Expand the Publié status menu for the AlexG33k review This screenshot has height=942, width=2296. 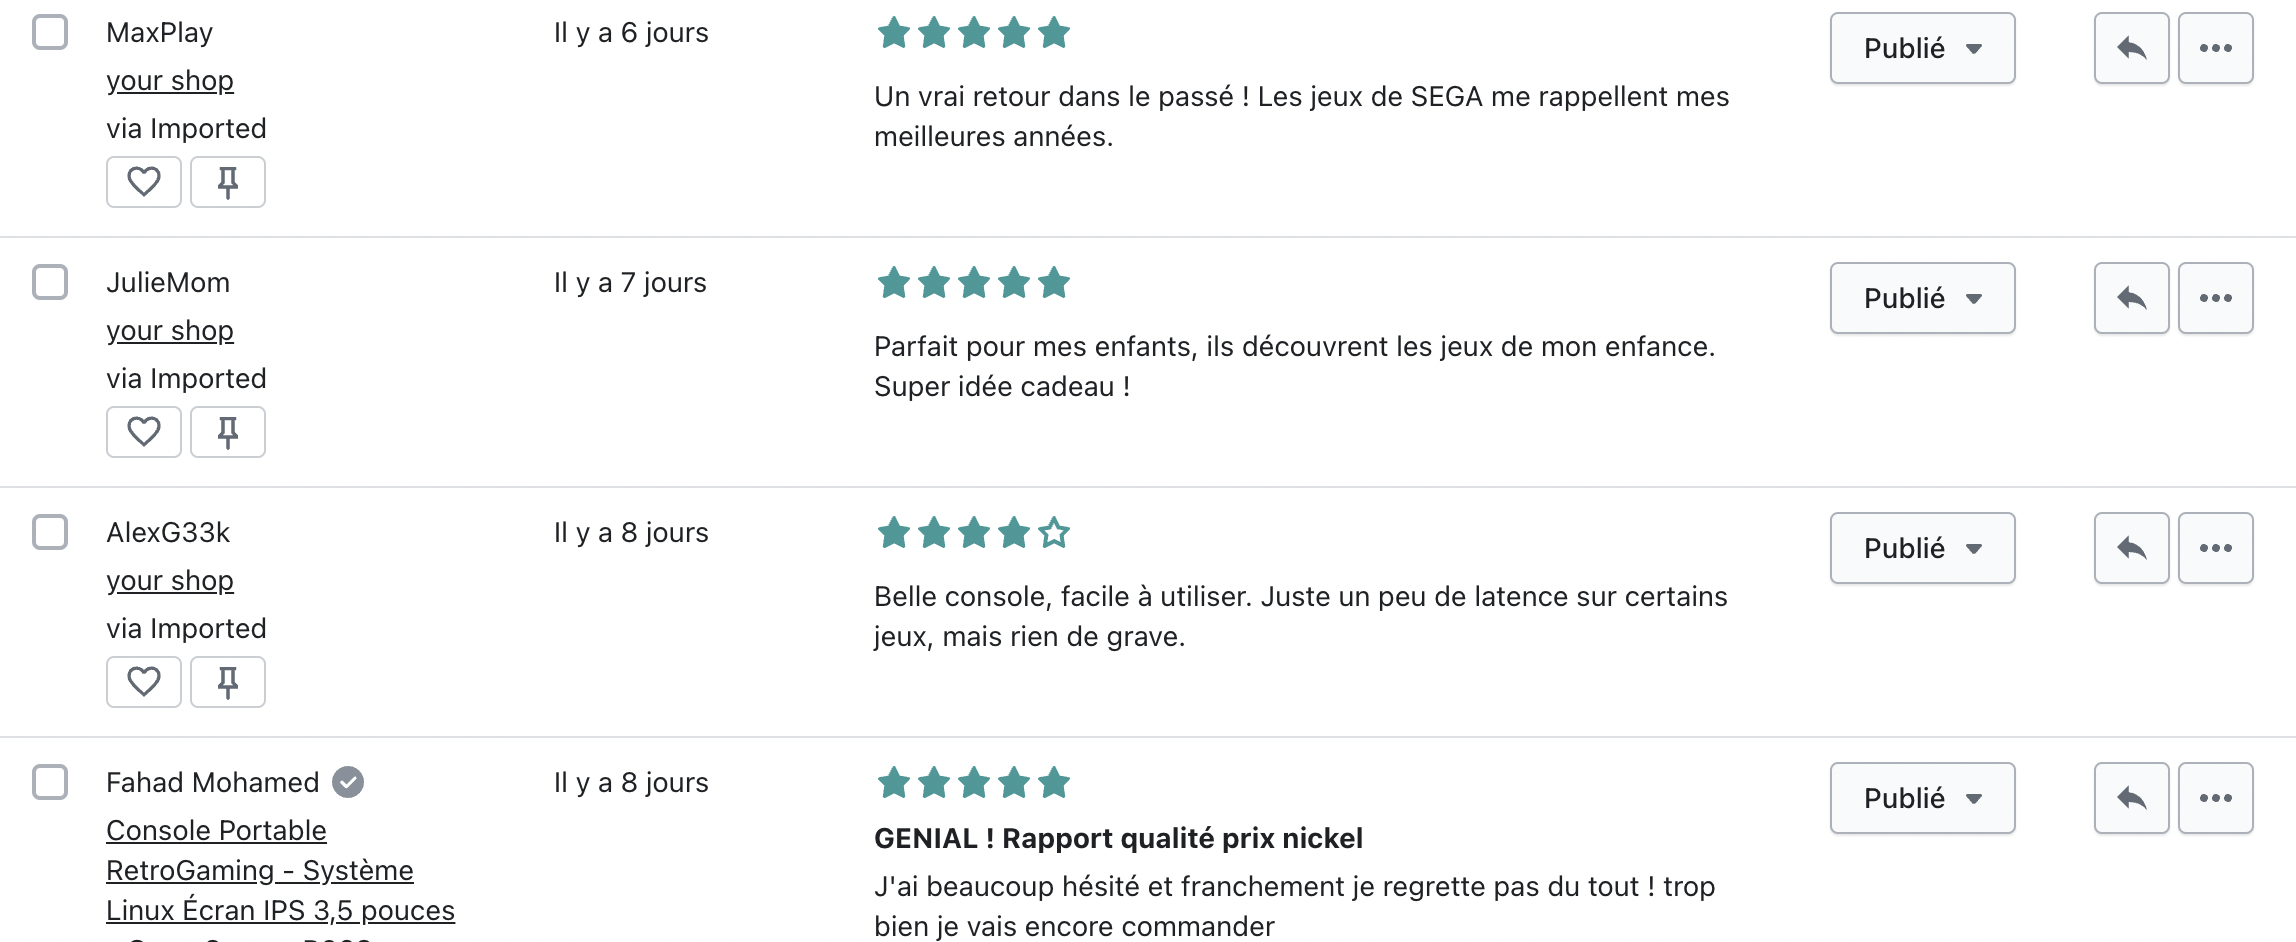click(x=1922, y=548)
